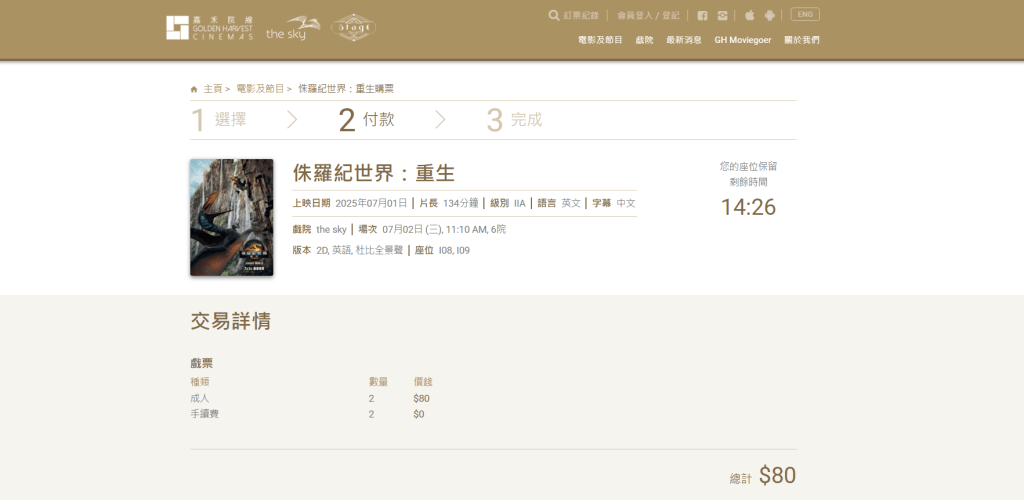Click the subtitle value 中文
1024x504 pixels.
tap(626, 203)
